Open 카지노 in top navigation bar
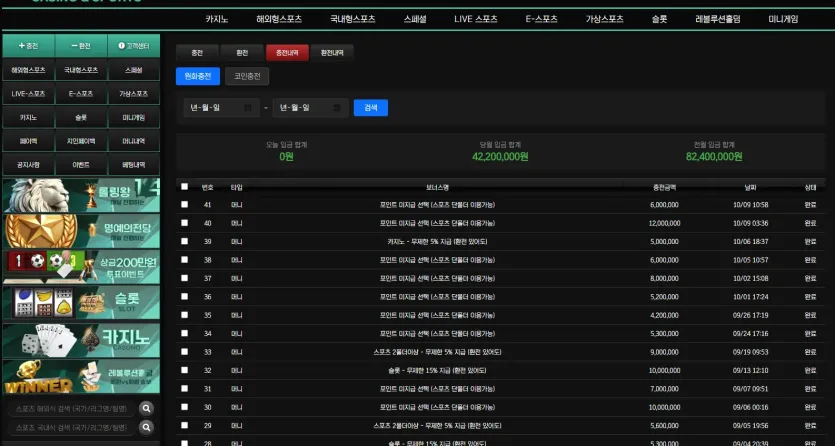 (x=217, y=19)
